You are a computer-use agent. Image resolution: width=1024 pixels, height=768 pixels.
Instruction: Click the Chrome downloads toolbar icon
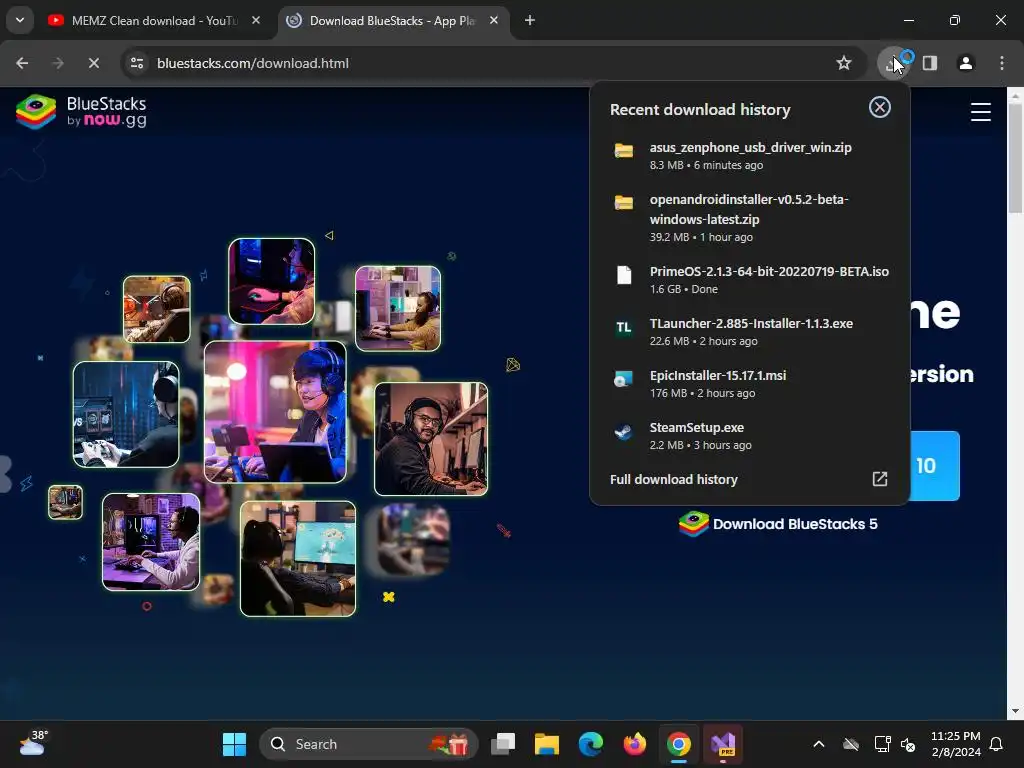(894, 63)
